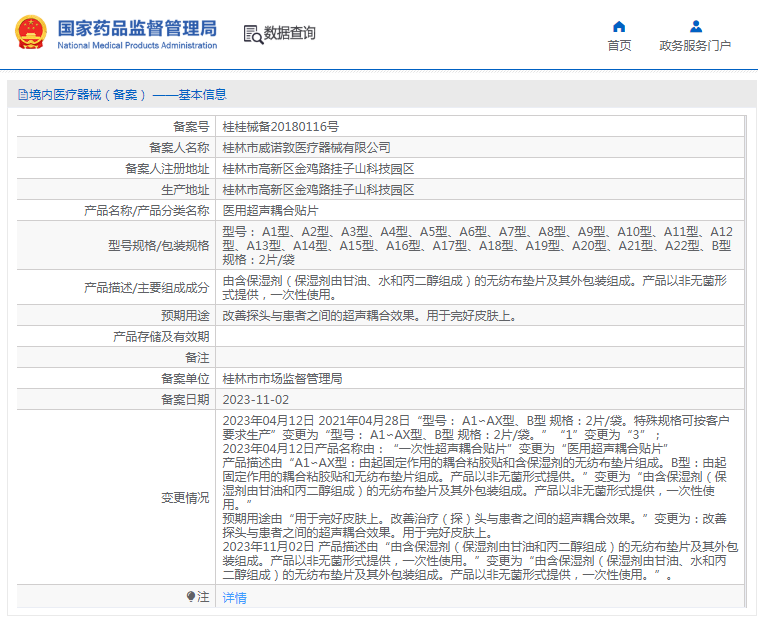Select value 桂桂械备20180116号
Screen dimensions: 758x622
(x=280, y=127)
